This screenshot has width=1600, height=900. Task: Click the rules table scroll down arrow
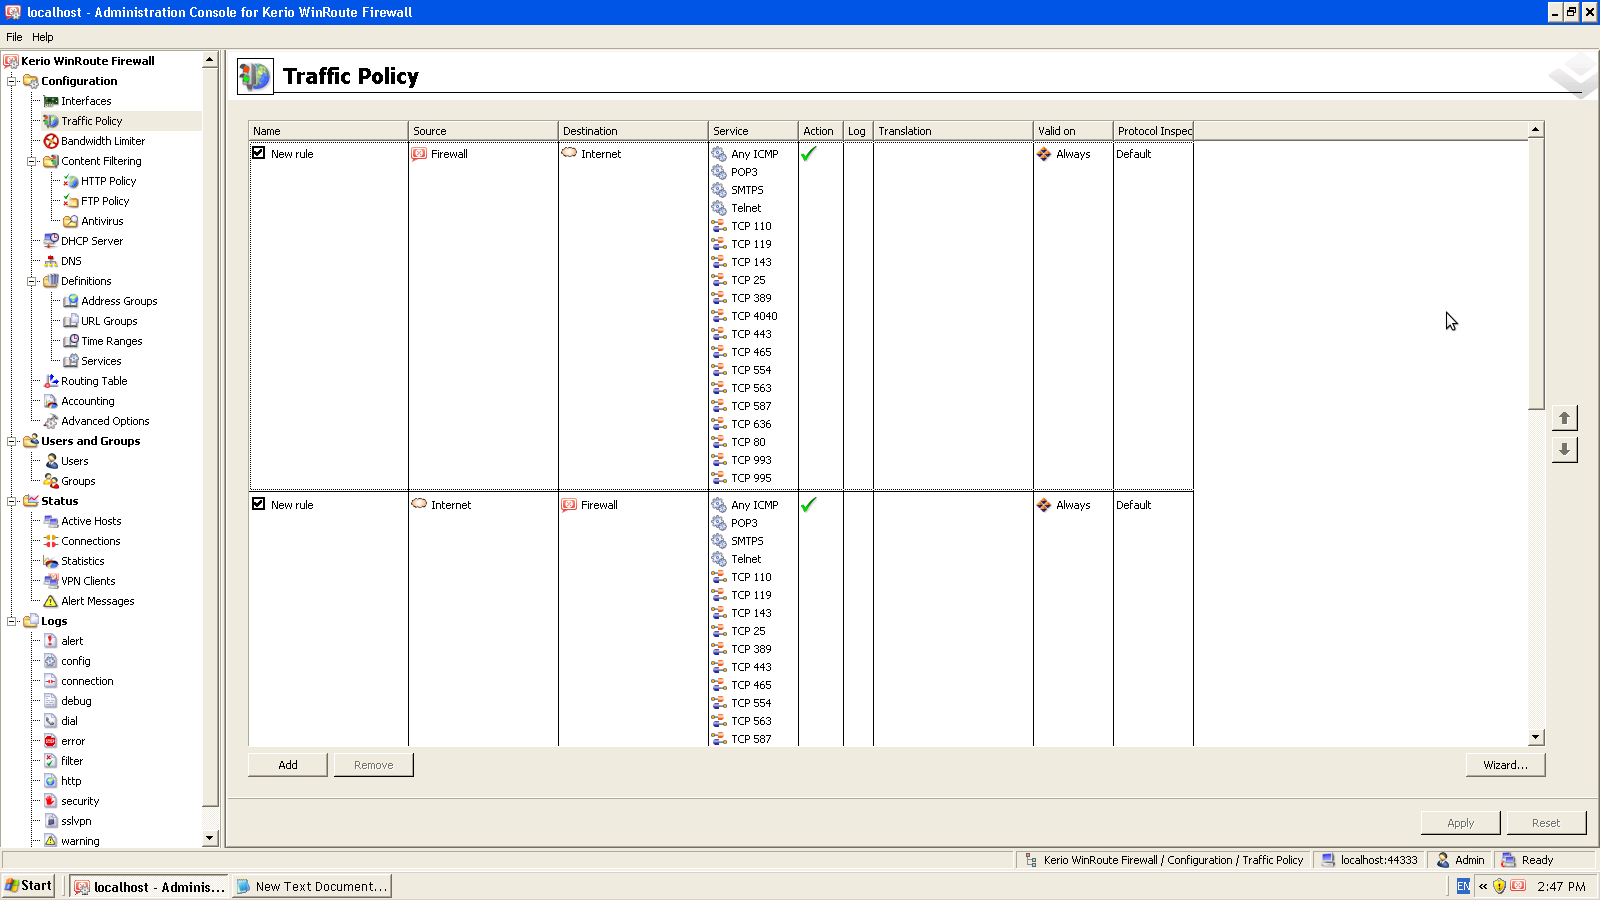1536,738
